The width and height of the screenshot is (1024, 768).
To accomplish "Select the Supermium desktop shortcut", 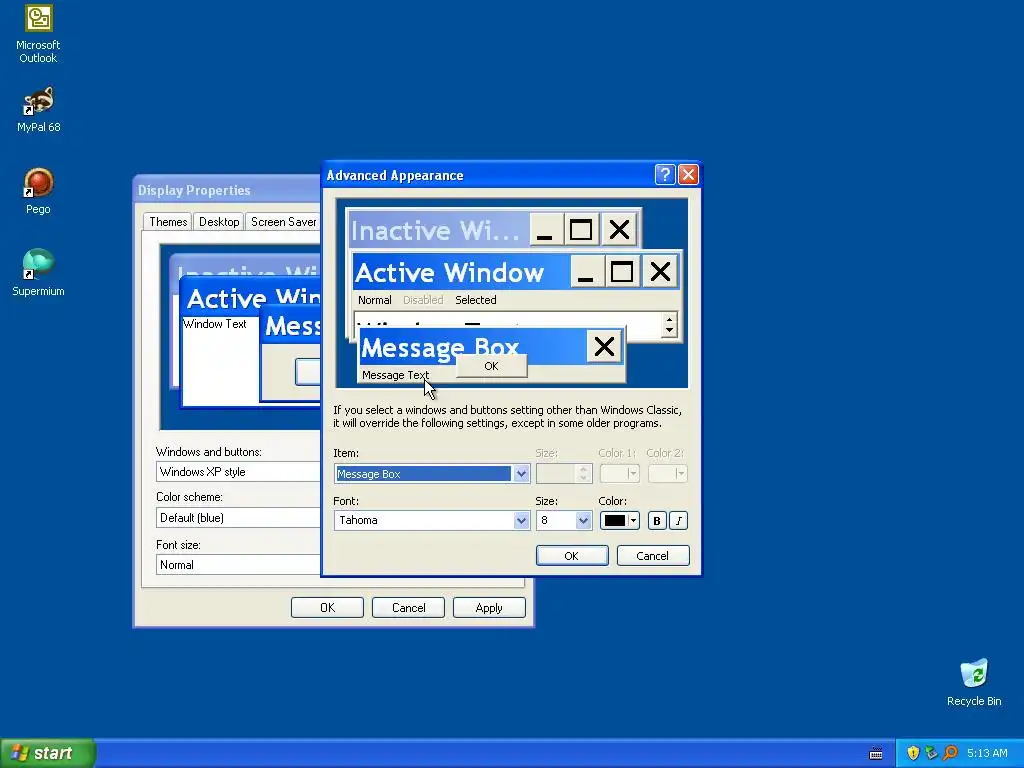I will pos(38,273).
